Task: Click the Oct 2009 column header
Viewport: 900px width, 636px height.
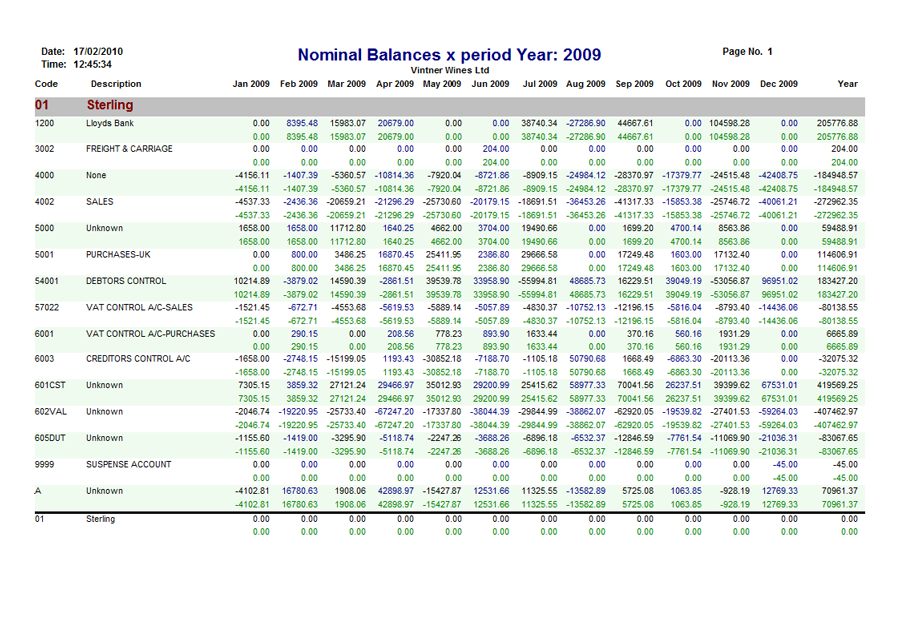Action: (683, 84)
